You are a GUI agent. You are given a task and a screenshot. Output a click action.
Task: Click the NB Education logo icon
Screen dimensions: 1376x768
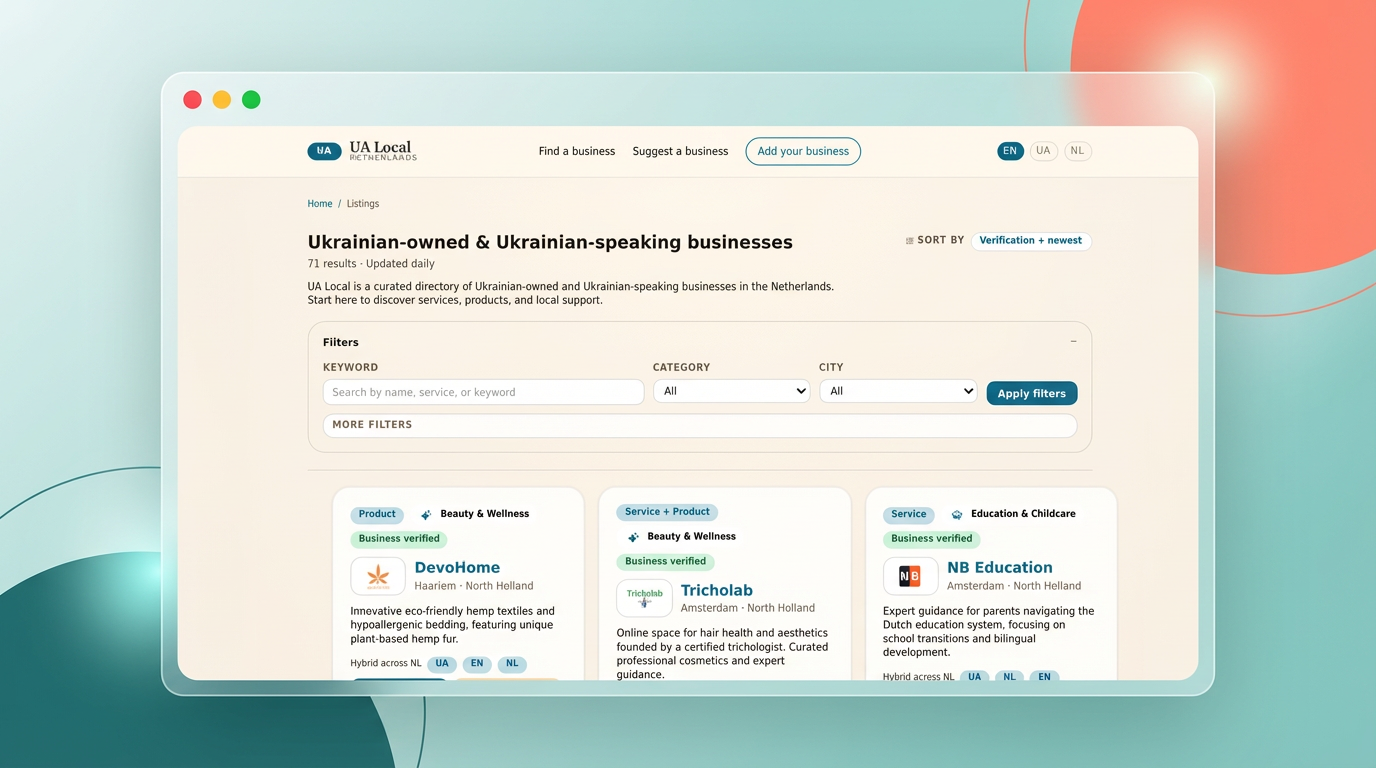(x=910, y=576)
